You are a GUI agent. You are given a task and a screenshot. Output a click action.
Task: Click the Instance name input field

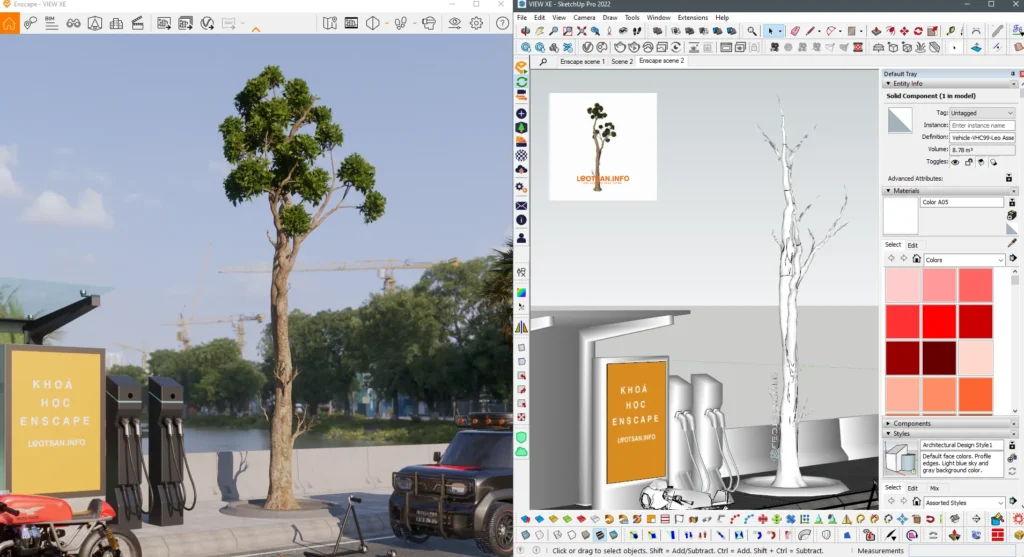point(982,125)
